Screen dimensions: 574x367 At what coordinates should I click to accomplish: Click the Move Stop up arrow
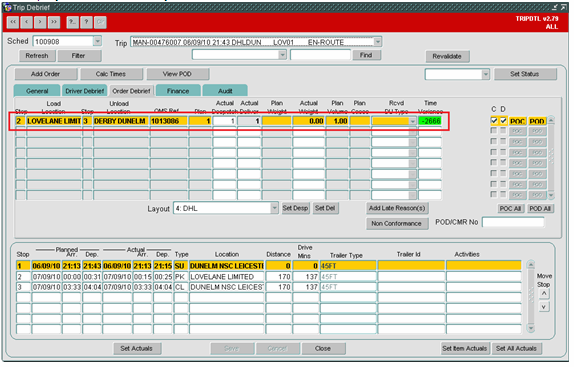pos(544,294)
